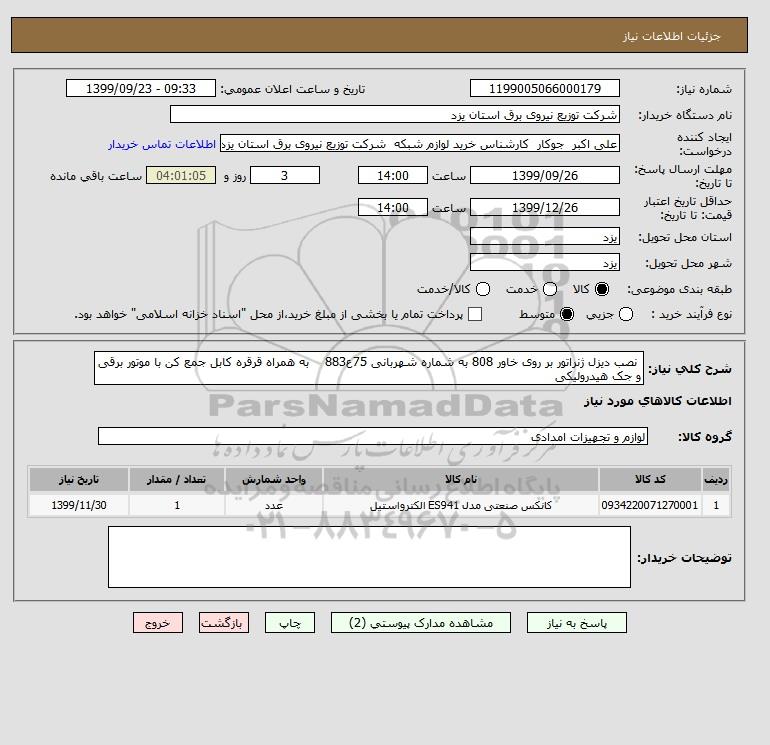Screen dimensions: 770x745
Task: Click the request creator field علی اکبر جوکار
Action: tap(420, 144)
